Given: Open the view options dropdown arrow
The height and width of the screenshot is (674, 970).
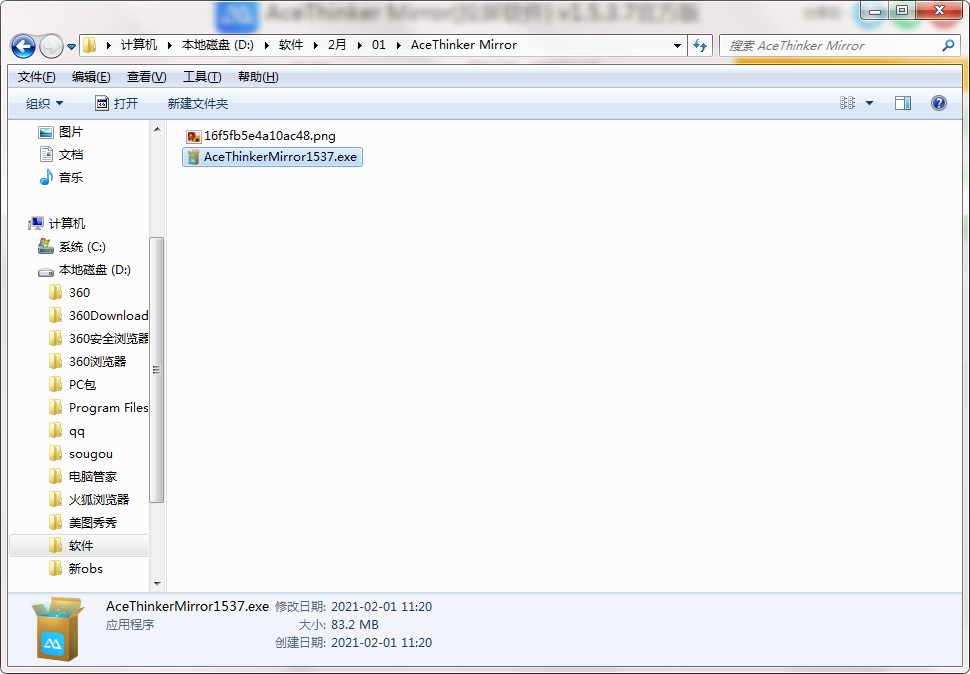Looking at the screenshot, I should click(869, 103).
